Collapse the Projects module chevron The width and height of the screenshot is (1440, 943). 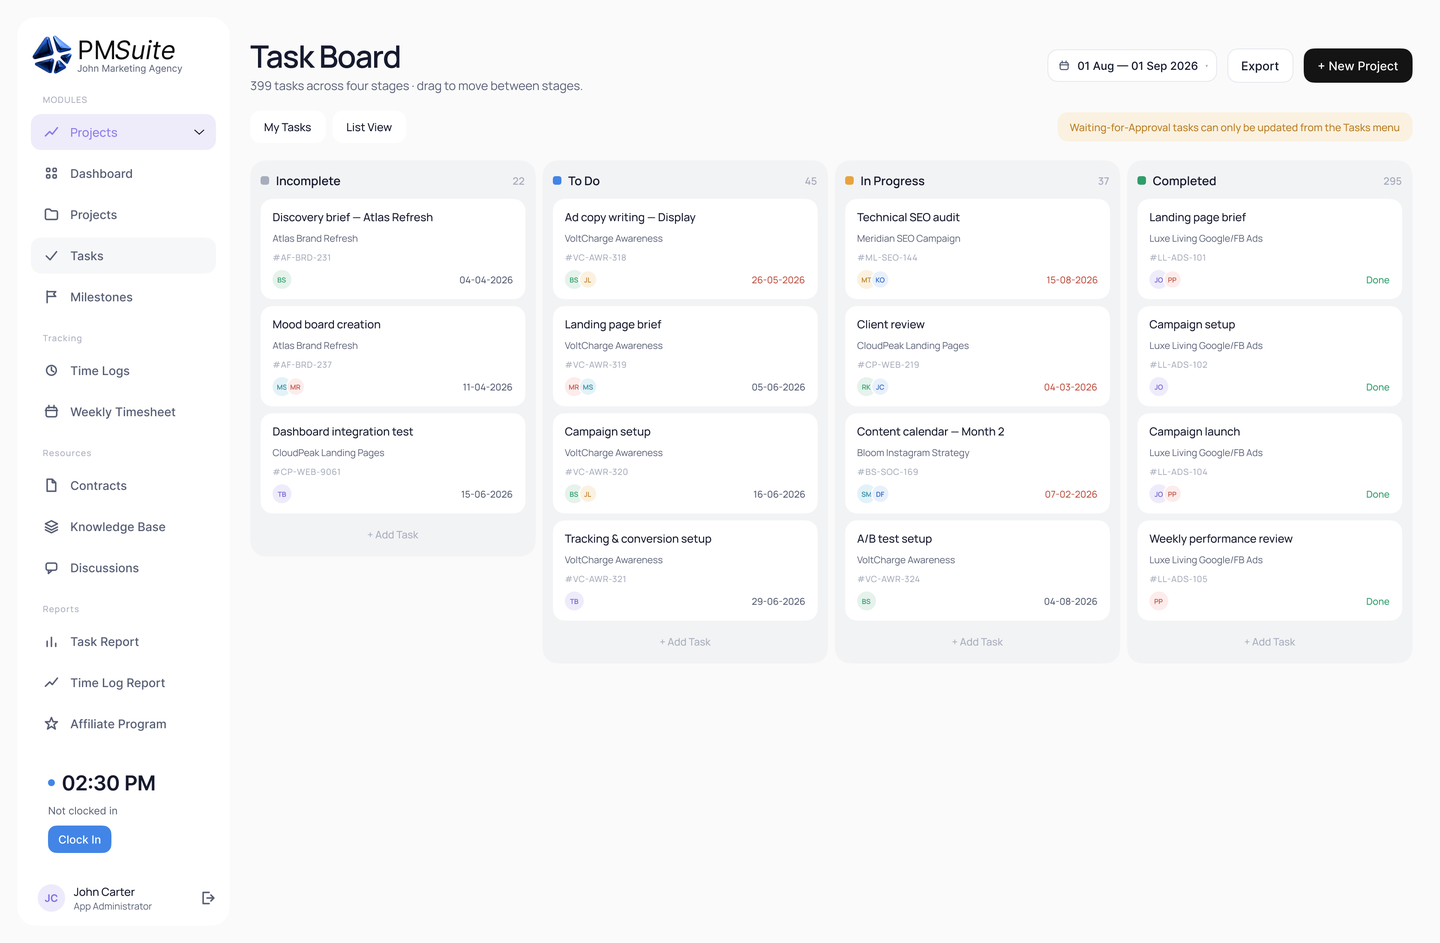point(199,132)
